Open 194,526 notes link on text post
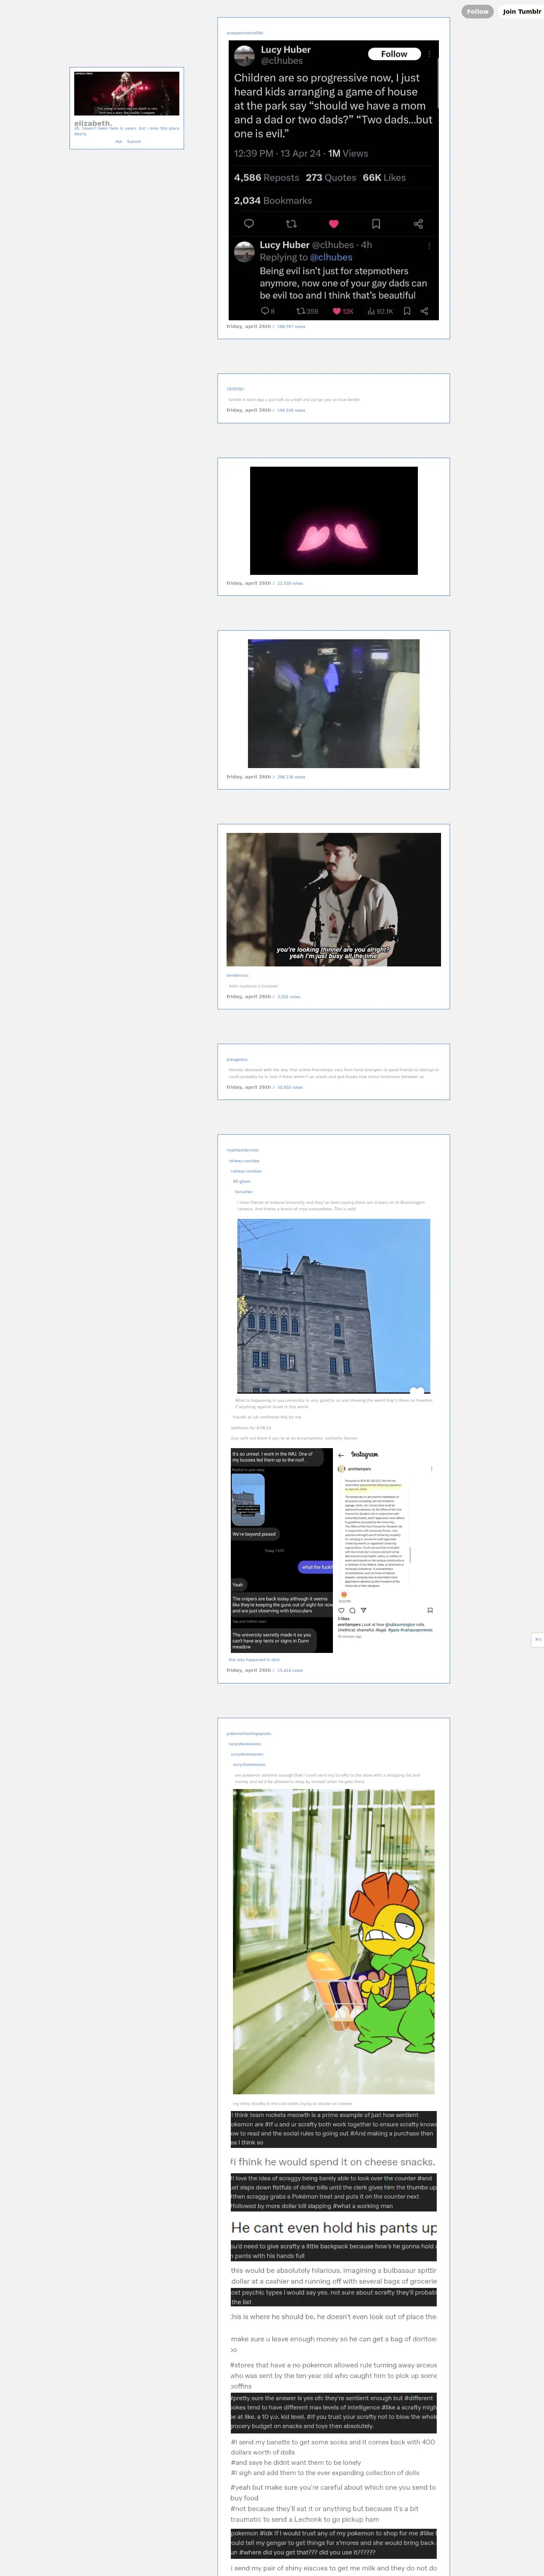The width and height of the screenshot is (544, 2576). tap(291, 410)
